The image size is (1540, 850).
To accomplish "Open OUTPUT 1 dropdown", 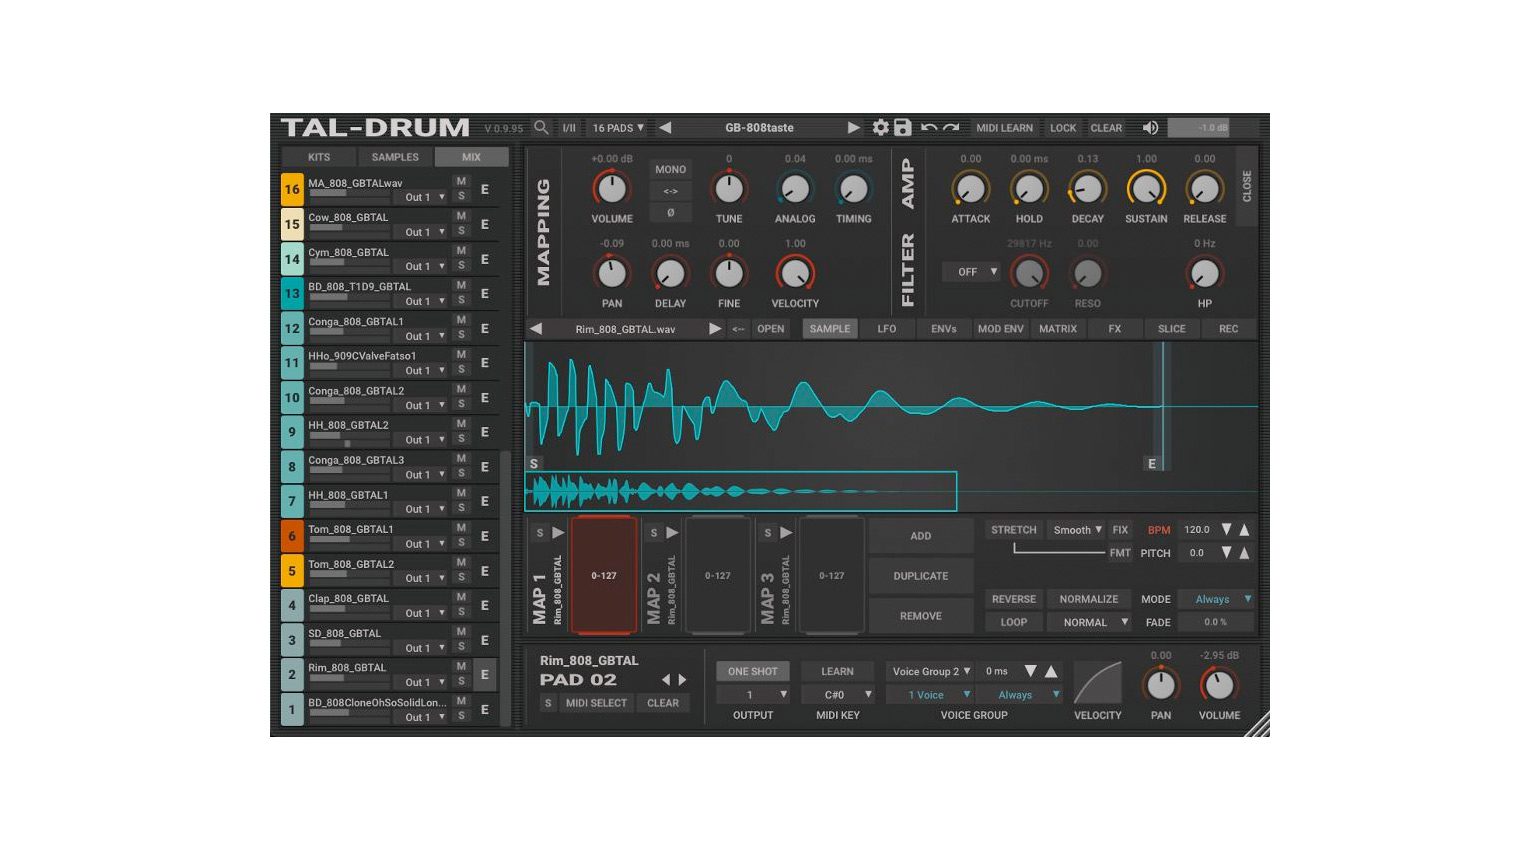I will pos(753,694).
